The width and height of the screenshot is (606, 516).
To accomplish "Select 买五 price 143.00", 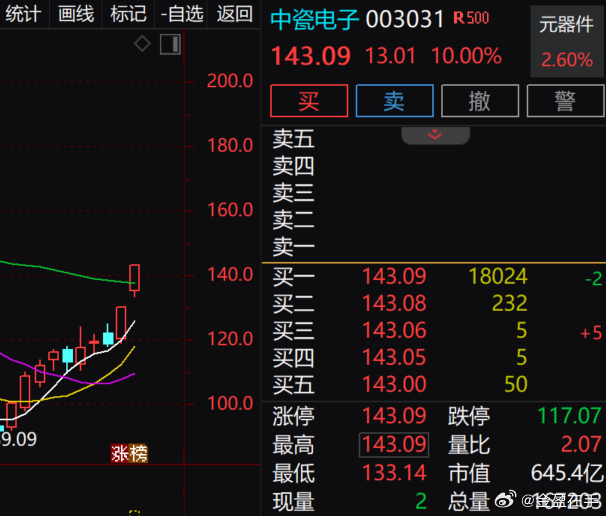I will [394, 385].
